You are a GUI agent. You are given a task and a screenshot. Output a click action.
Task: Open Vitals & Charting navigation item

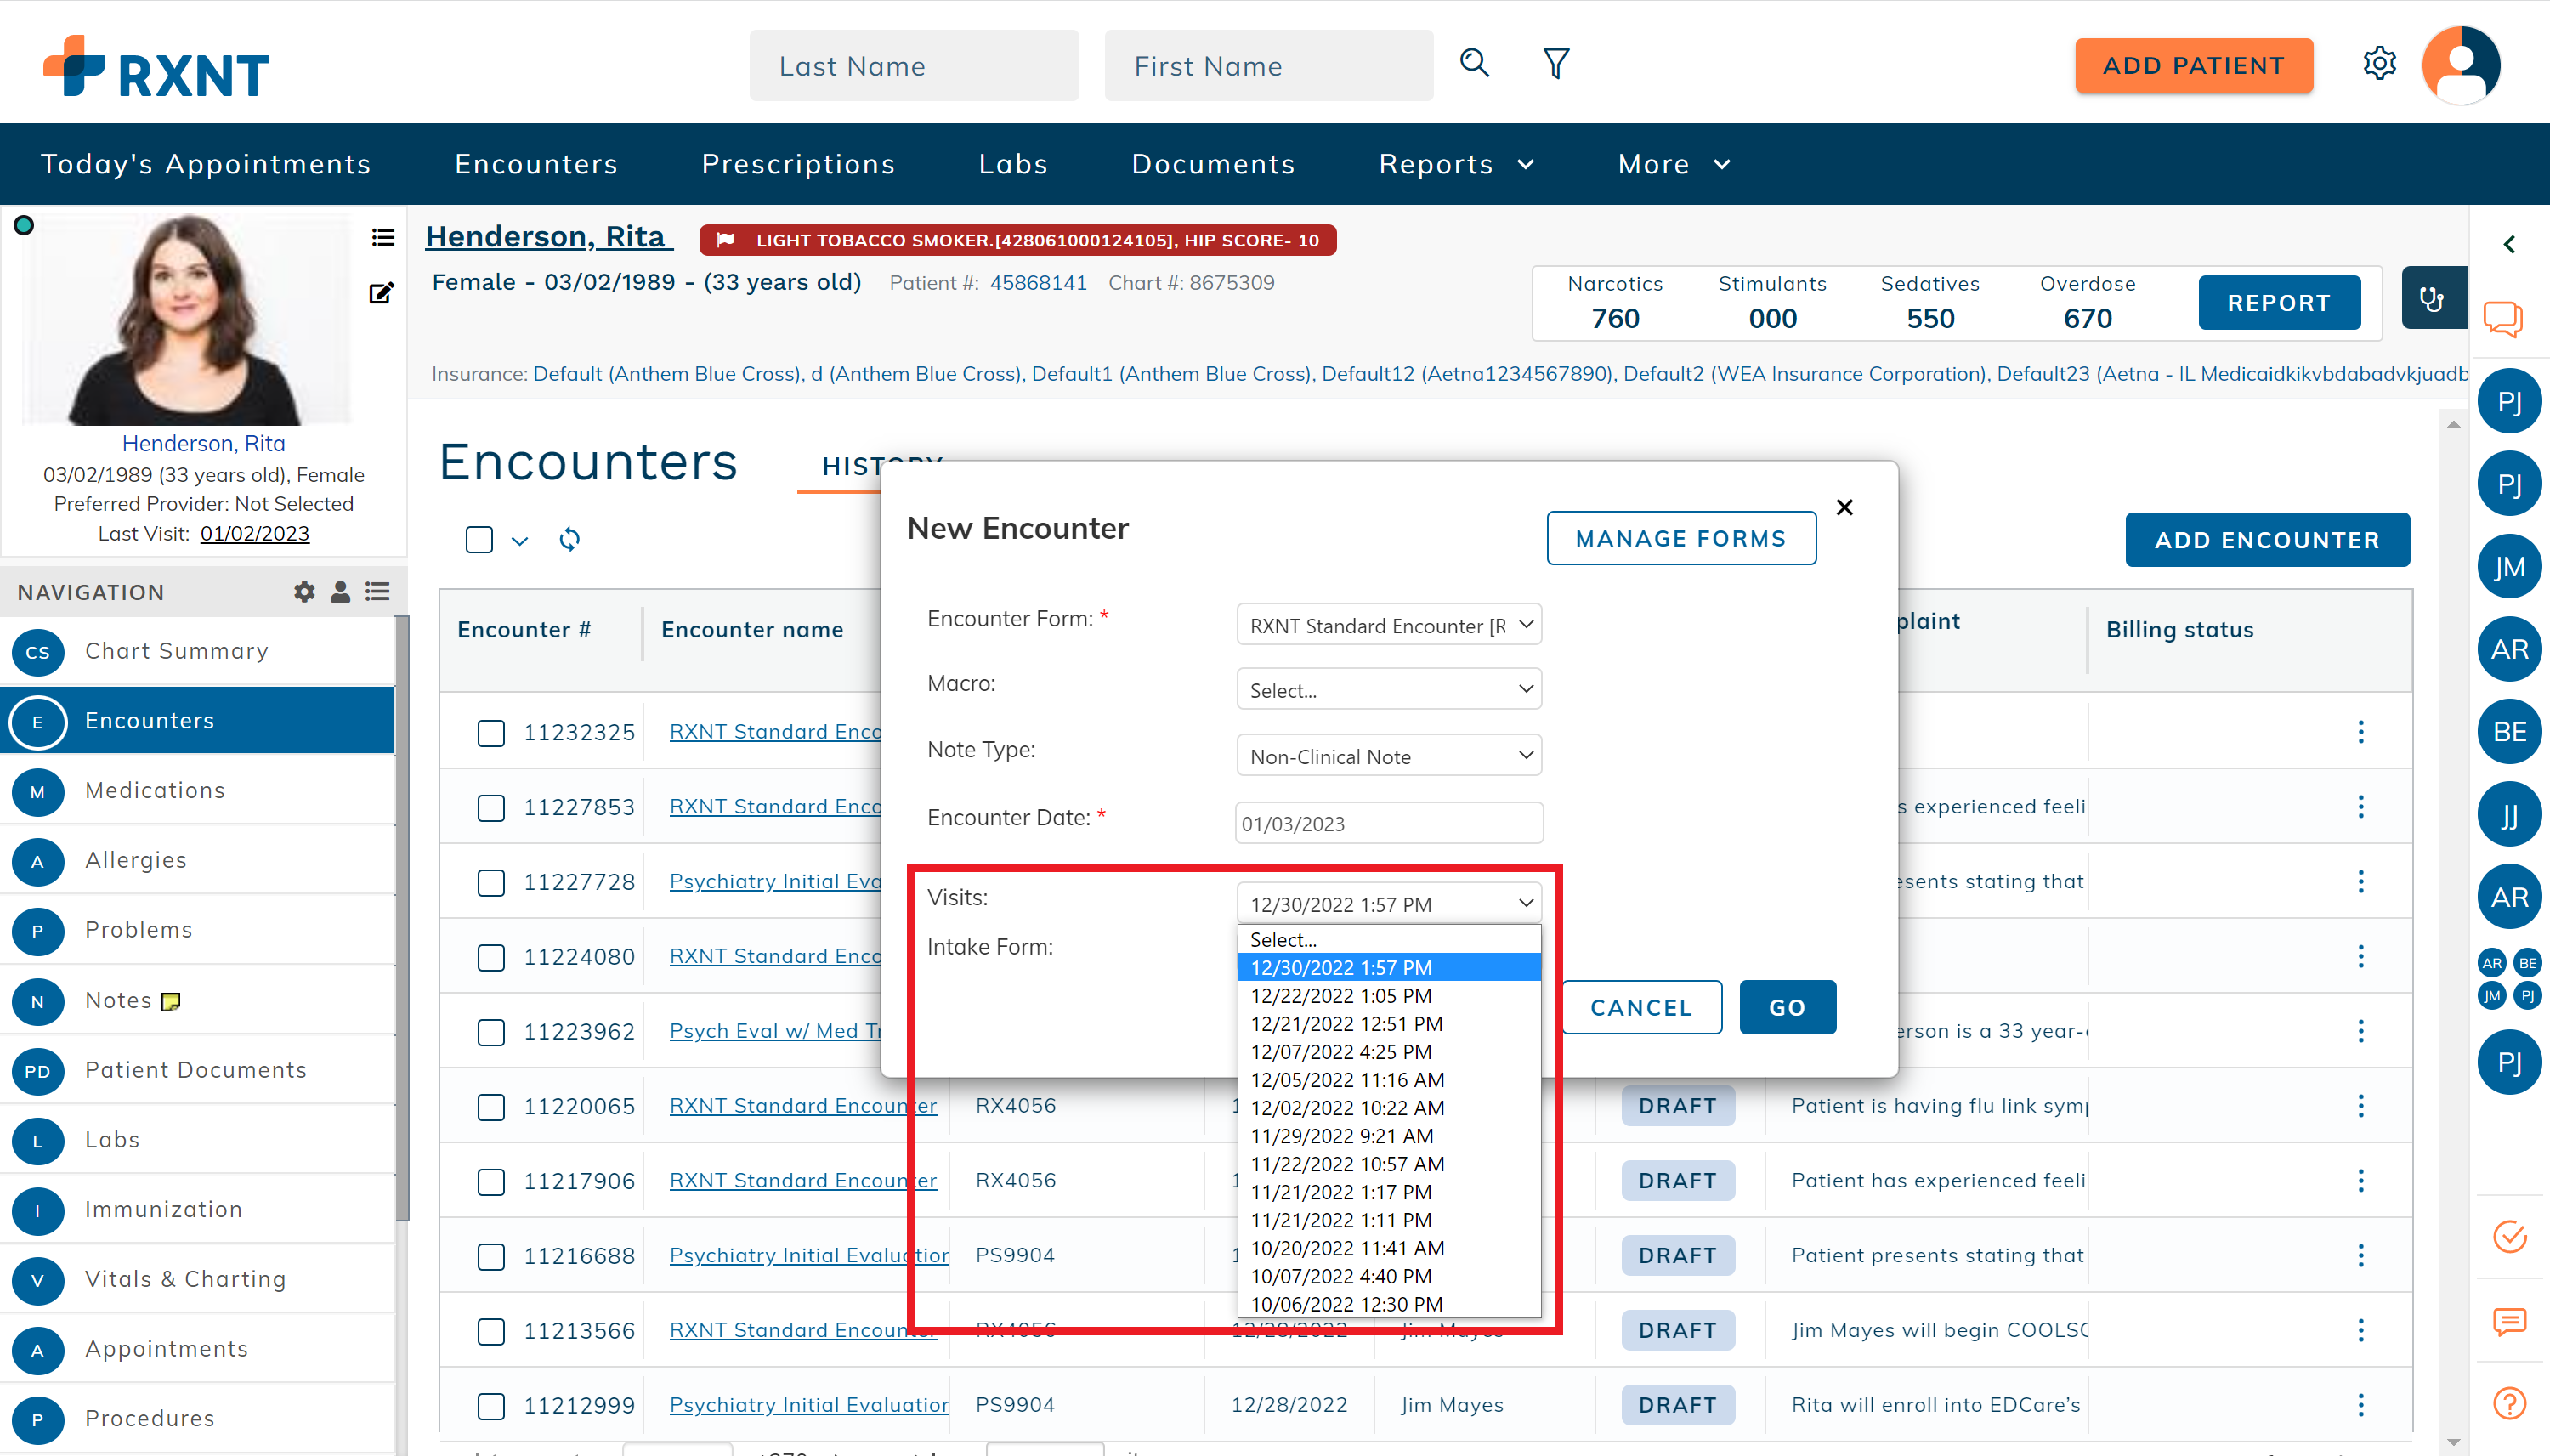tap(198, 1279)
